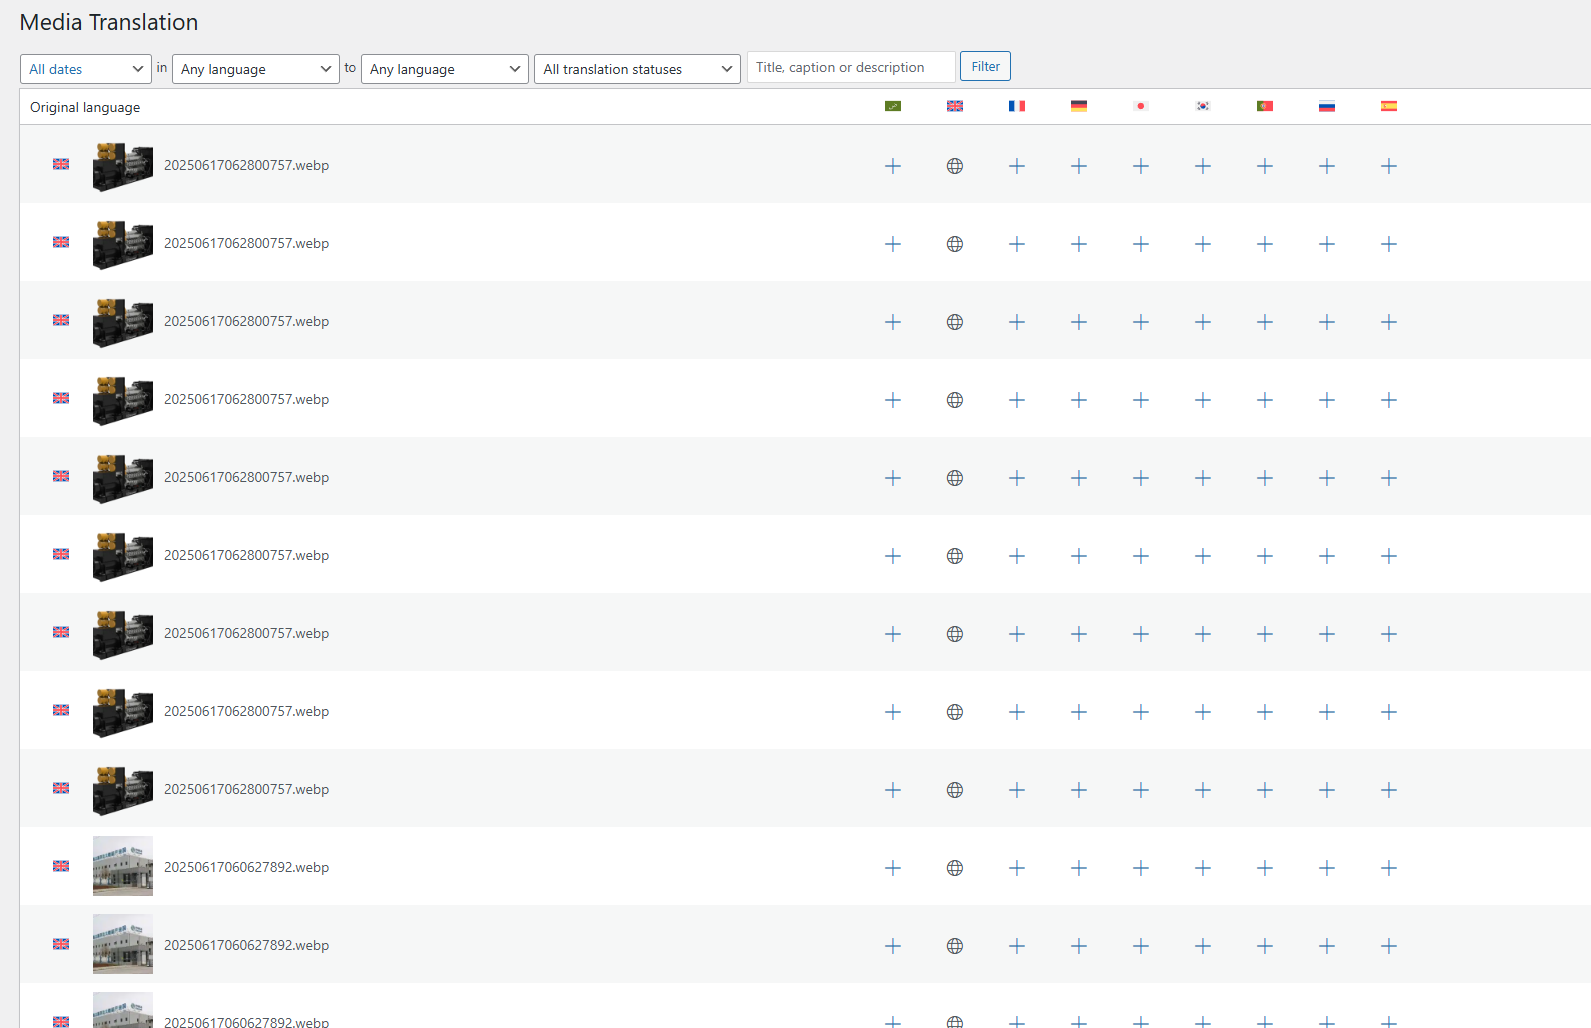This screenshot has height=1028, width=1591.
Task: Click the Title, caption or description search field
Action: click(x=851, y=67)
